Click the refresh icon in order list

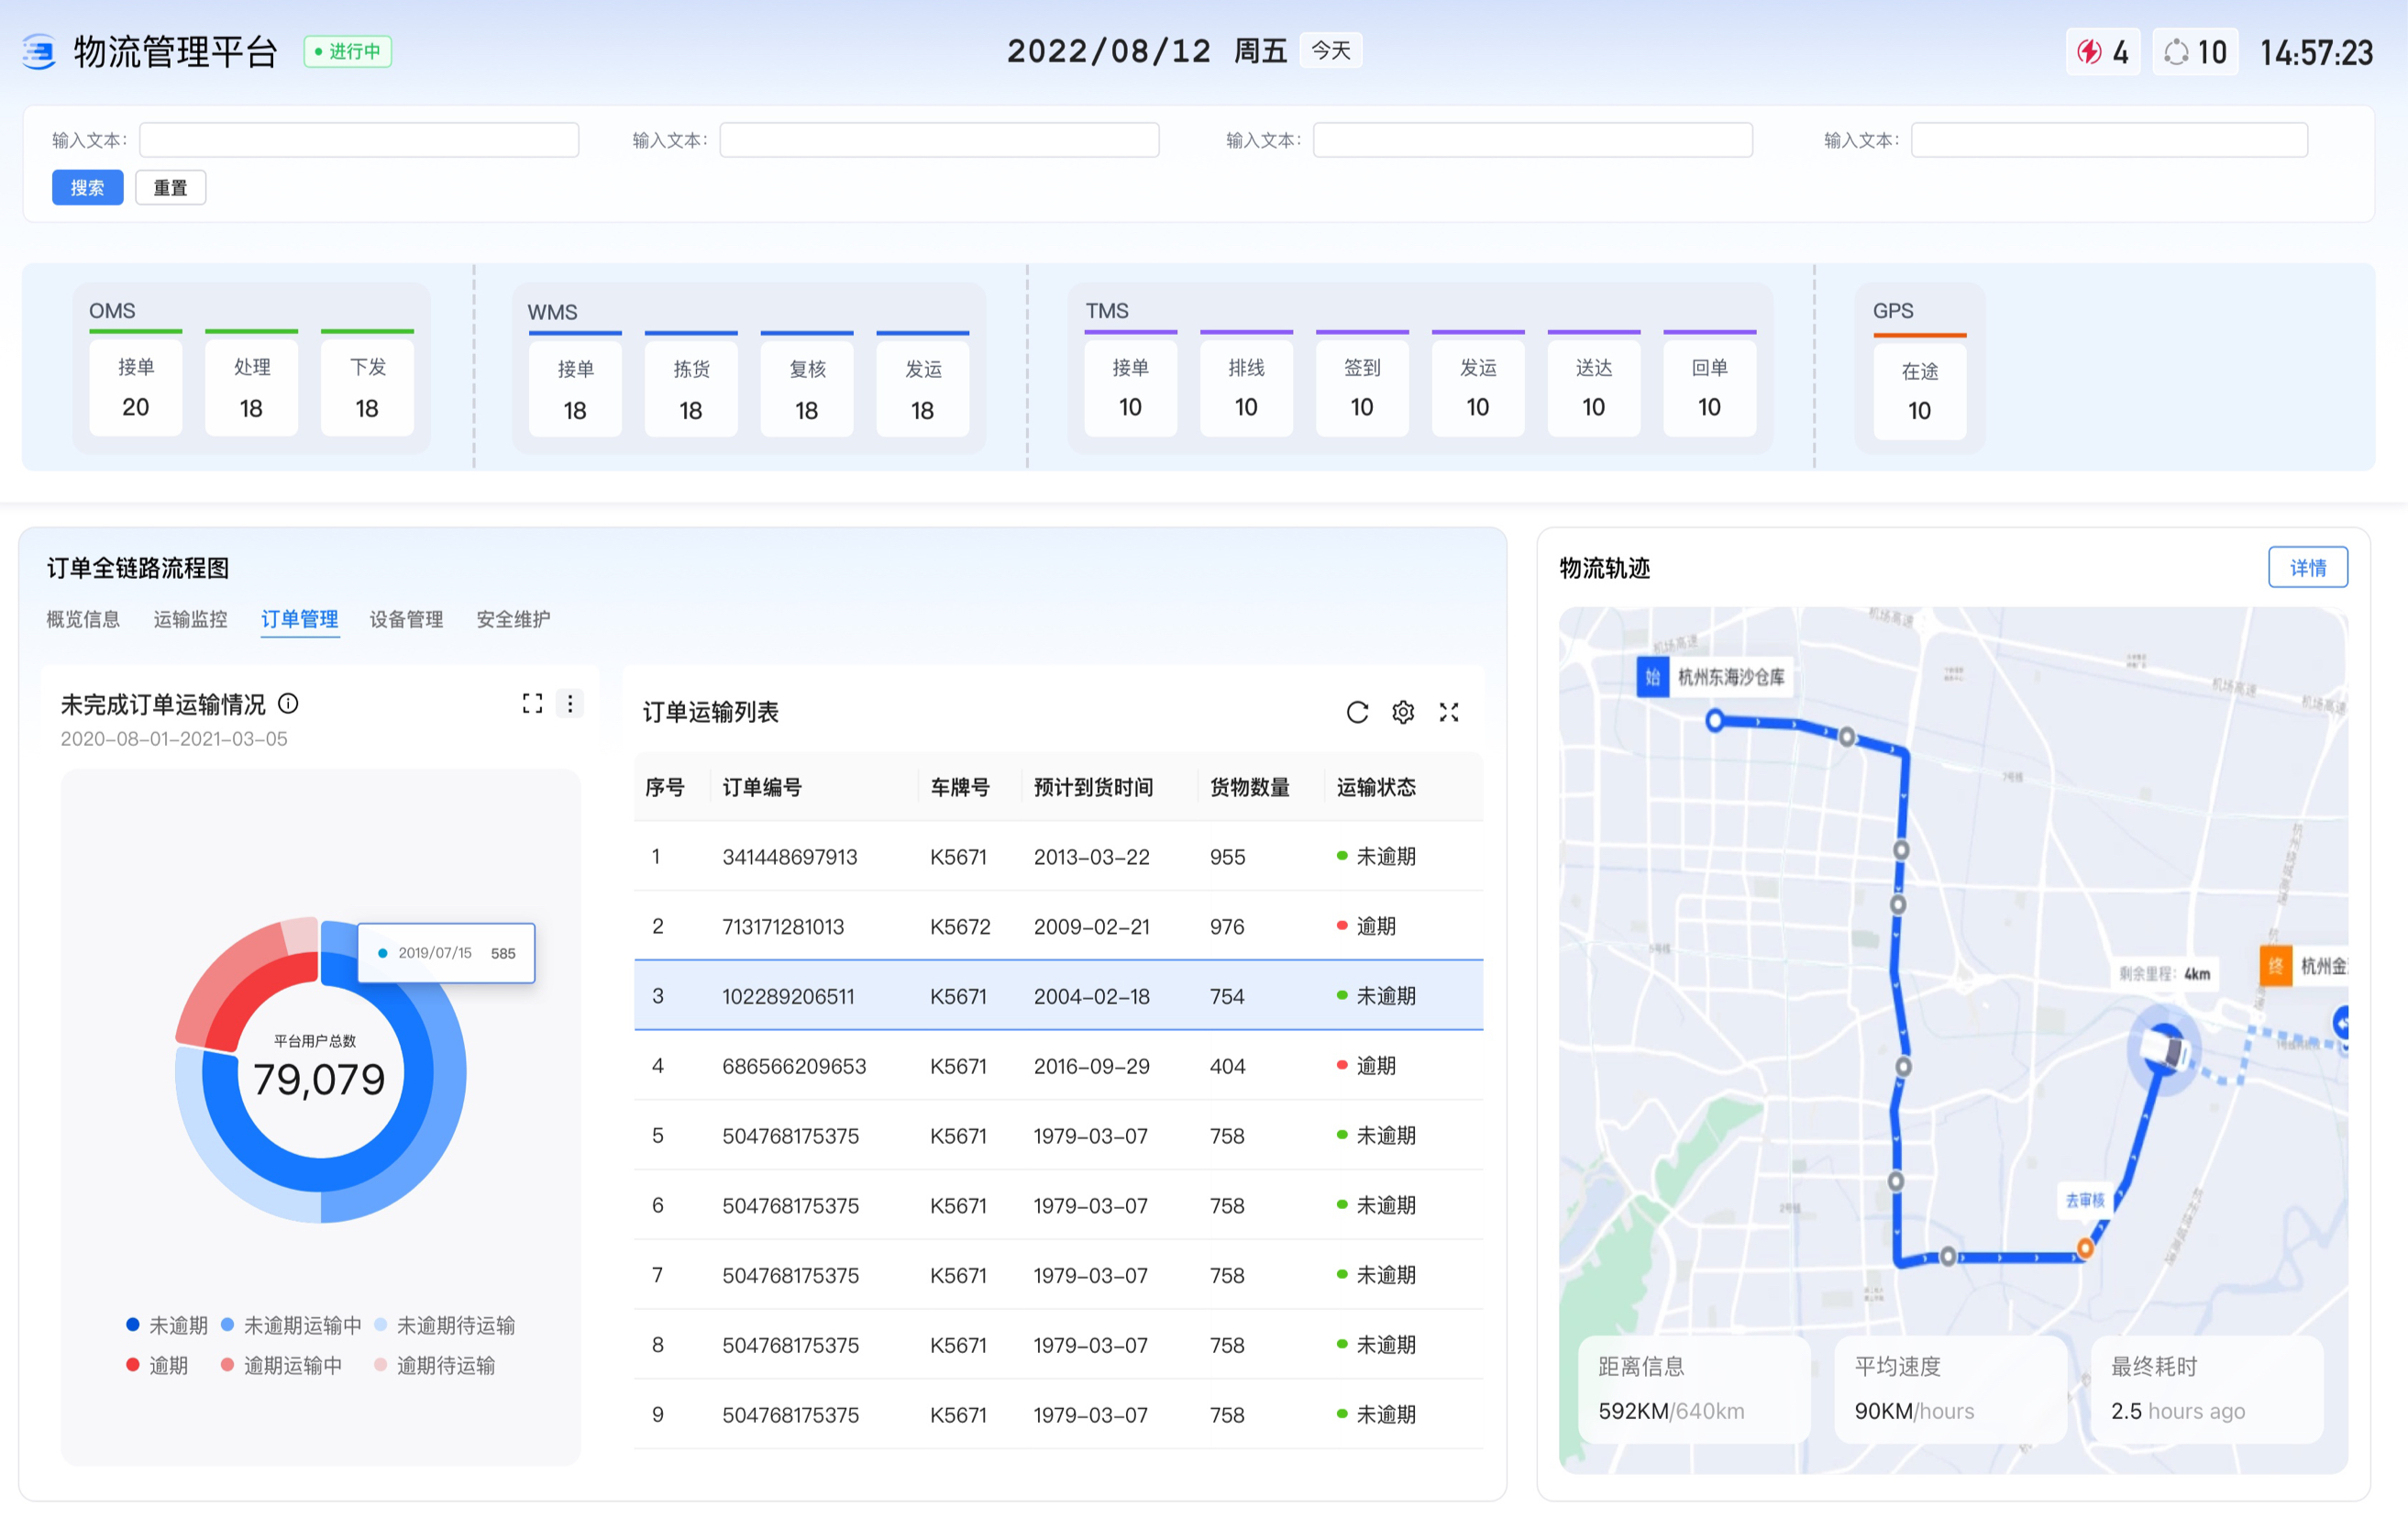pos(1357,712)
